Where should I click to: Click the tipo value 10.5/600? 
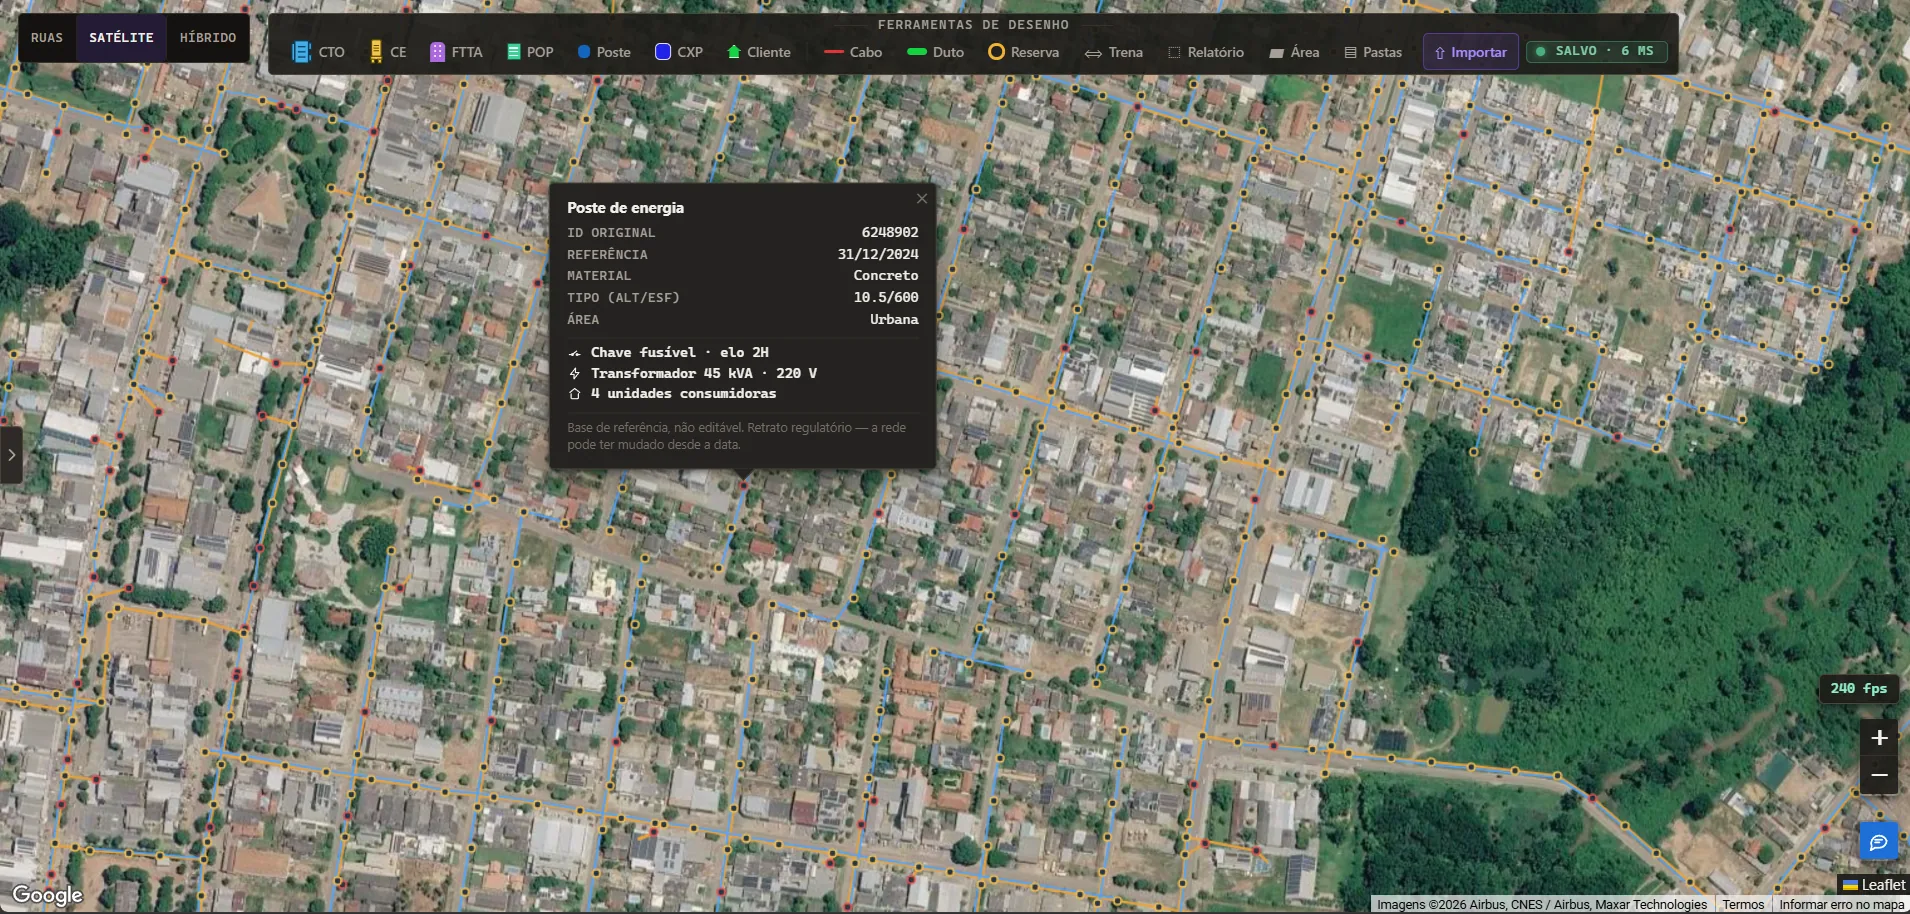[885, 297]
